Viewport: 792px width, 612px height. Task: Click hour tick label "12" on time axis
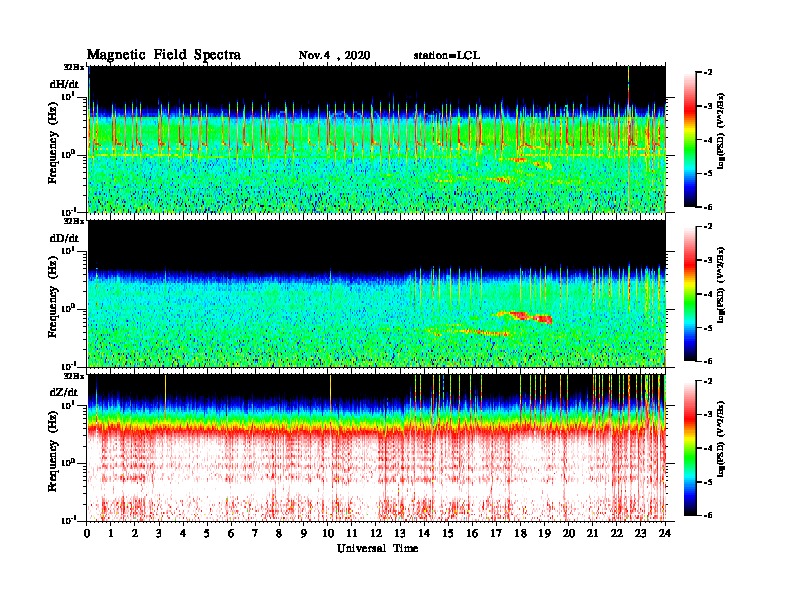[x=376, y=533]
